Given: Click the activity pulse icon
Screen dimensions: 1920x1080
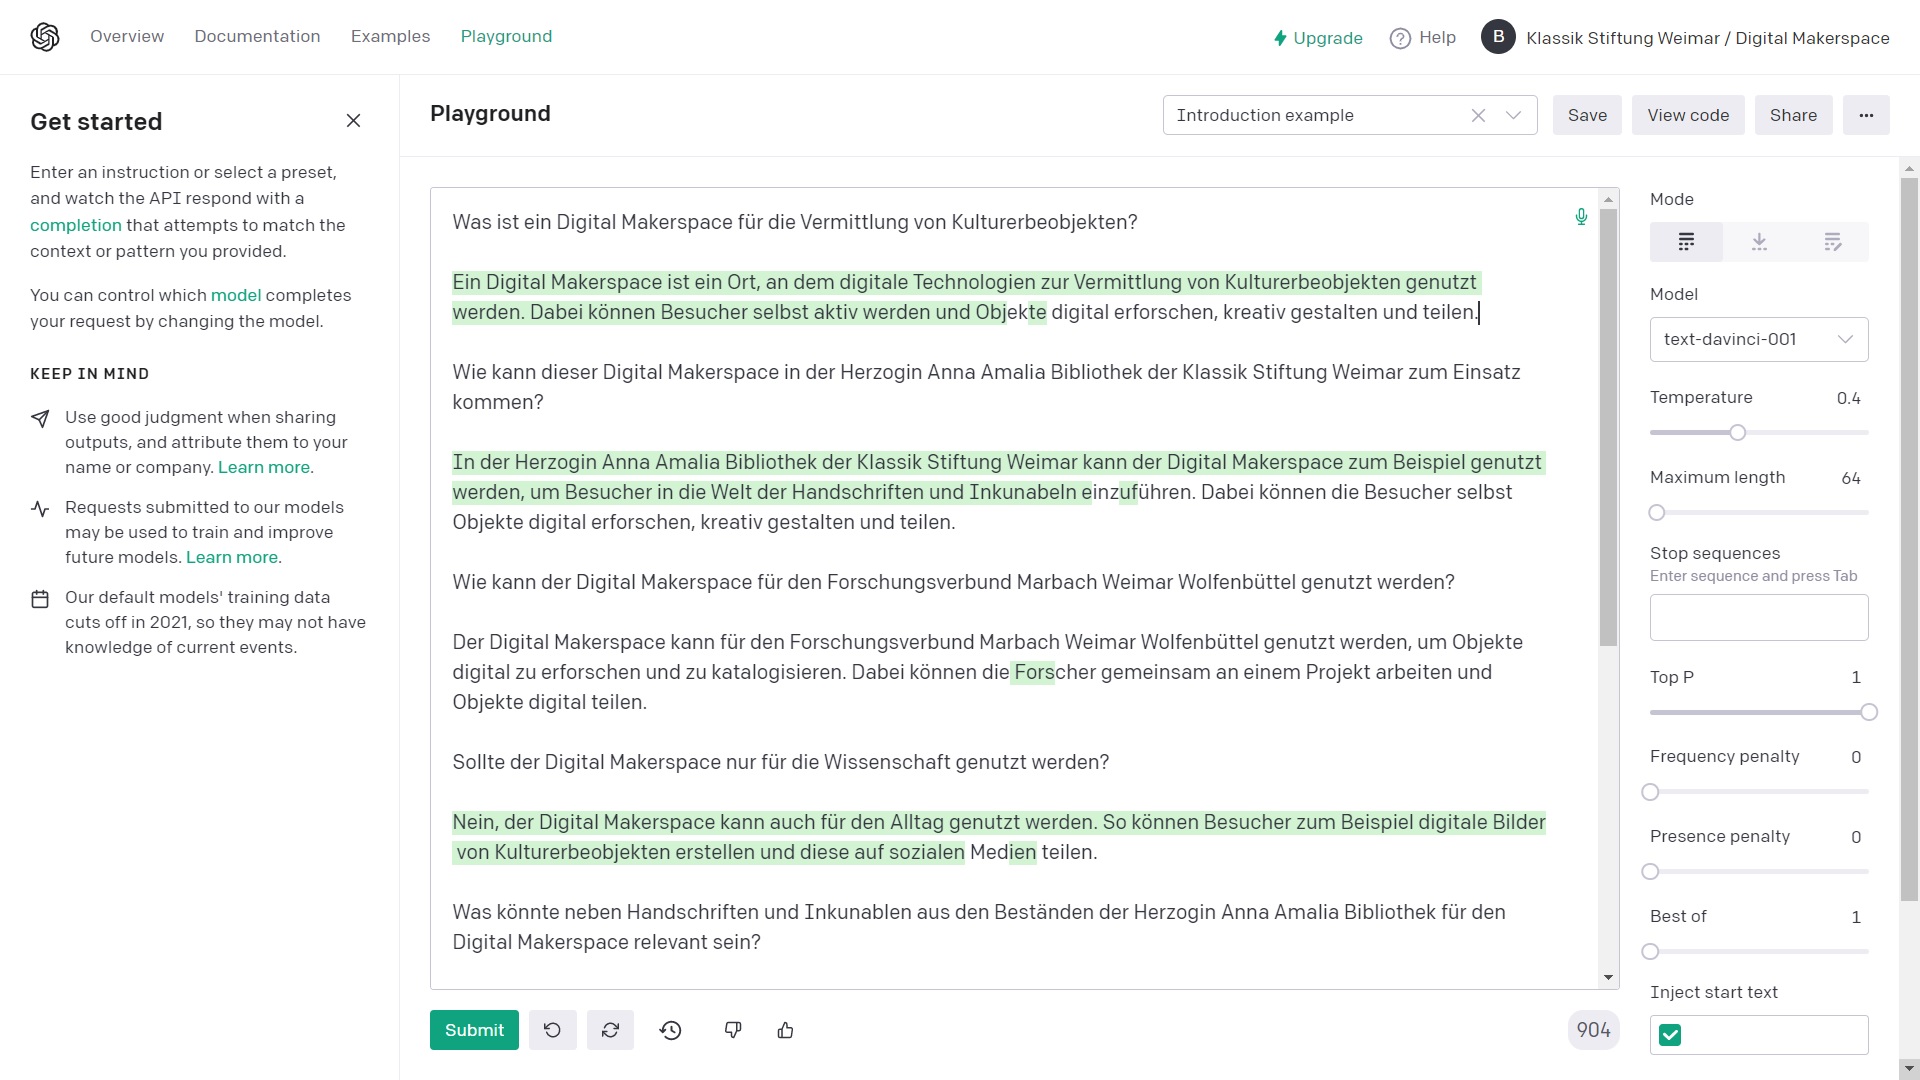Looking at the screenshot, I should (x=40, y=508).
